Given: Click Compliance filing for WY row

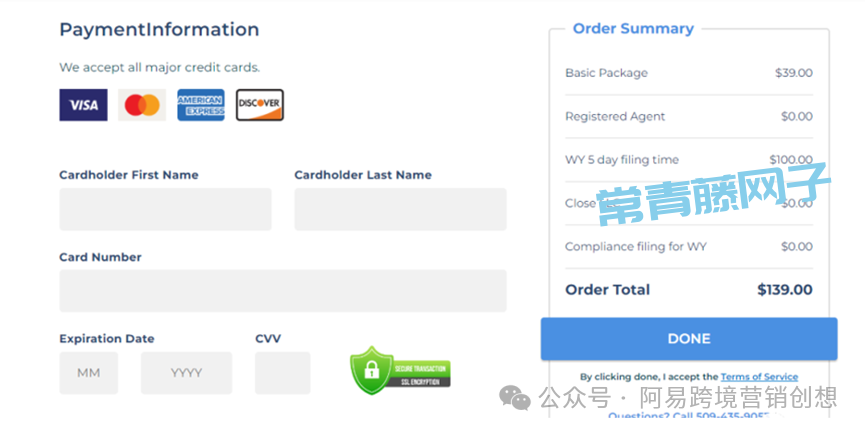Looking at the screenshot, I should pyautogui.click(x=636, y=246).
